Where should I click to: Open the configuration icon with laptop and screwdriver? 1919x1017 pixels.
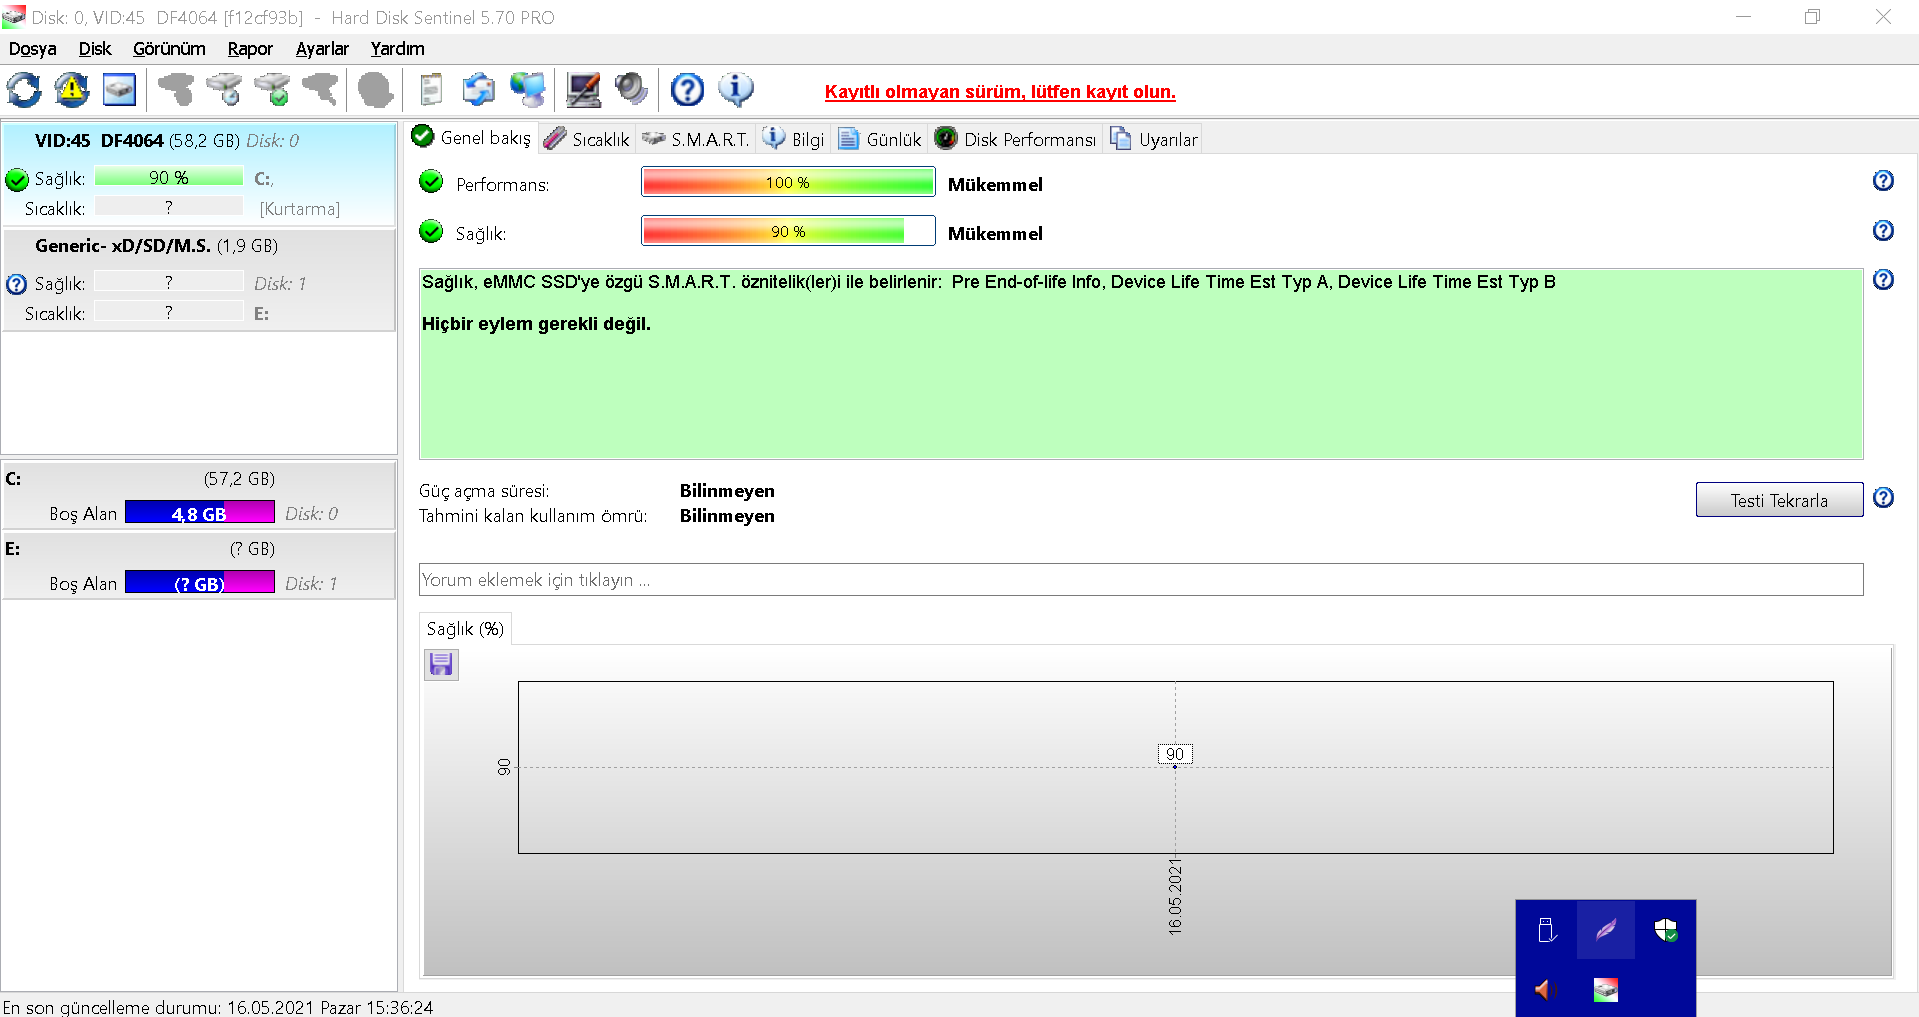tap(584, 90)
